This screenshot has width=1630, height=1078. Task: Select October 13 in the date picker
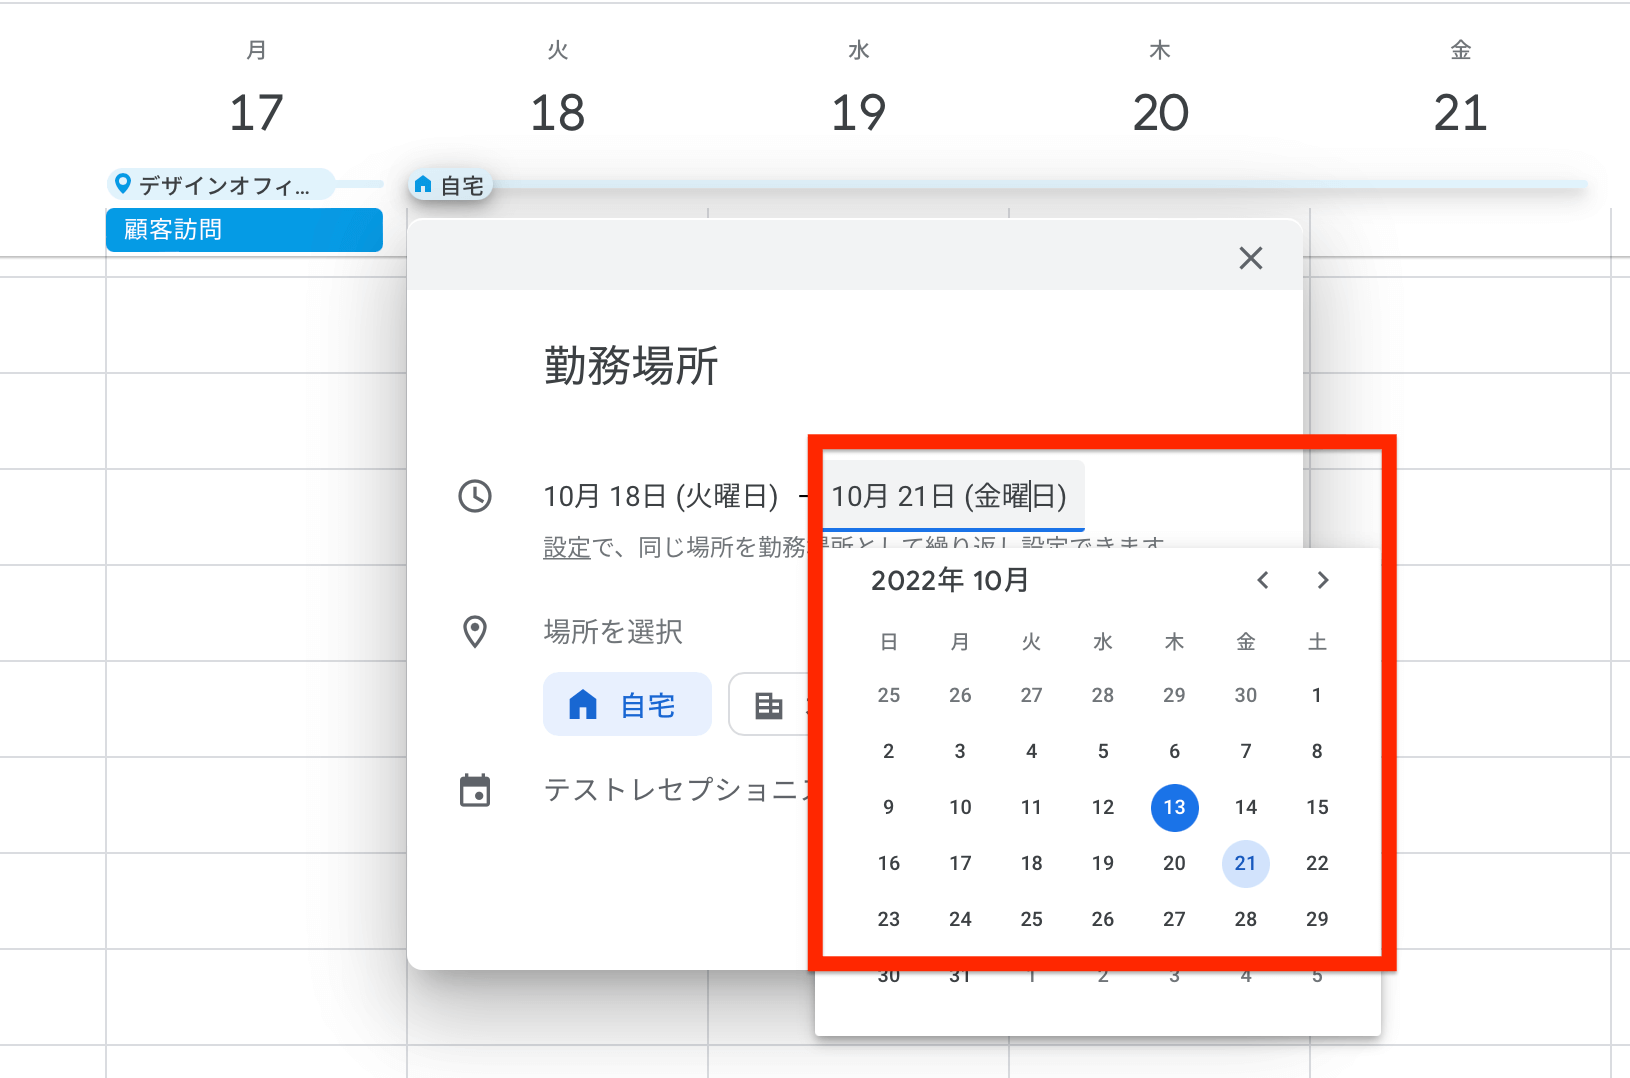[1174, 807]
